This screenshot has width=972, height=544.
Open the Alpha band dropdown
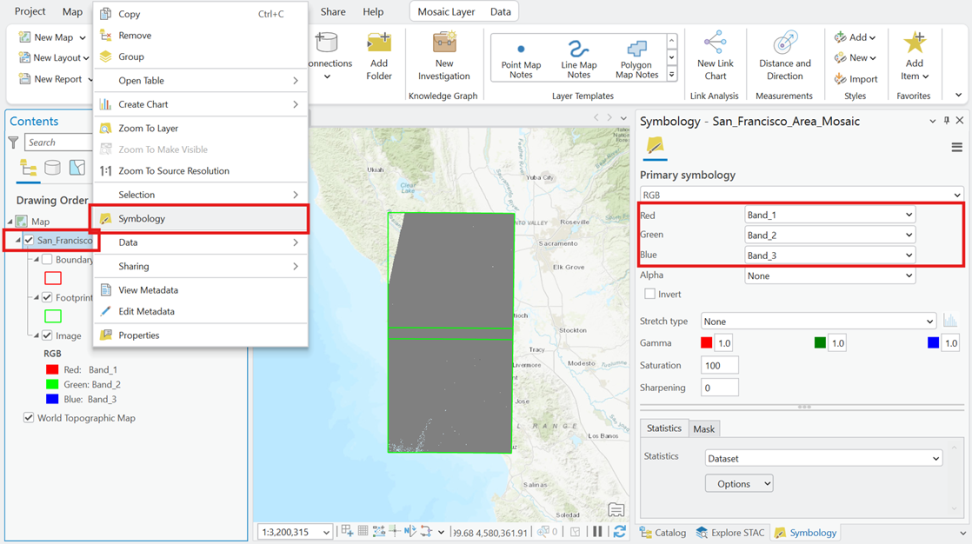tap(829, 276)
